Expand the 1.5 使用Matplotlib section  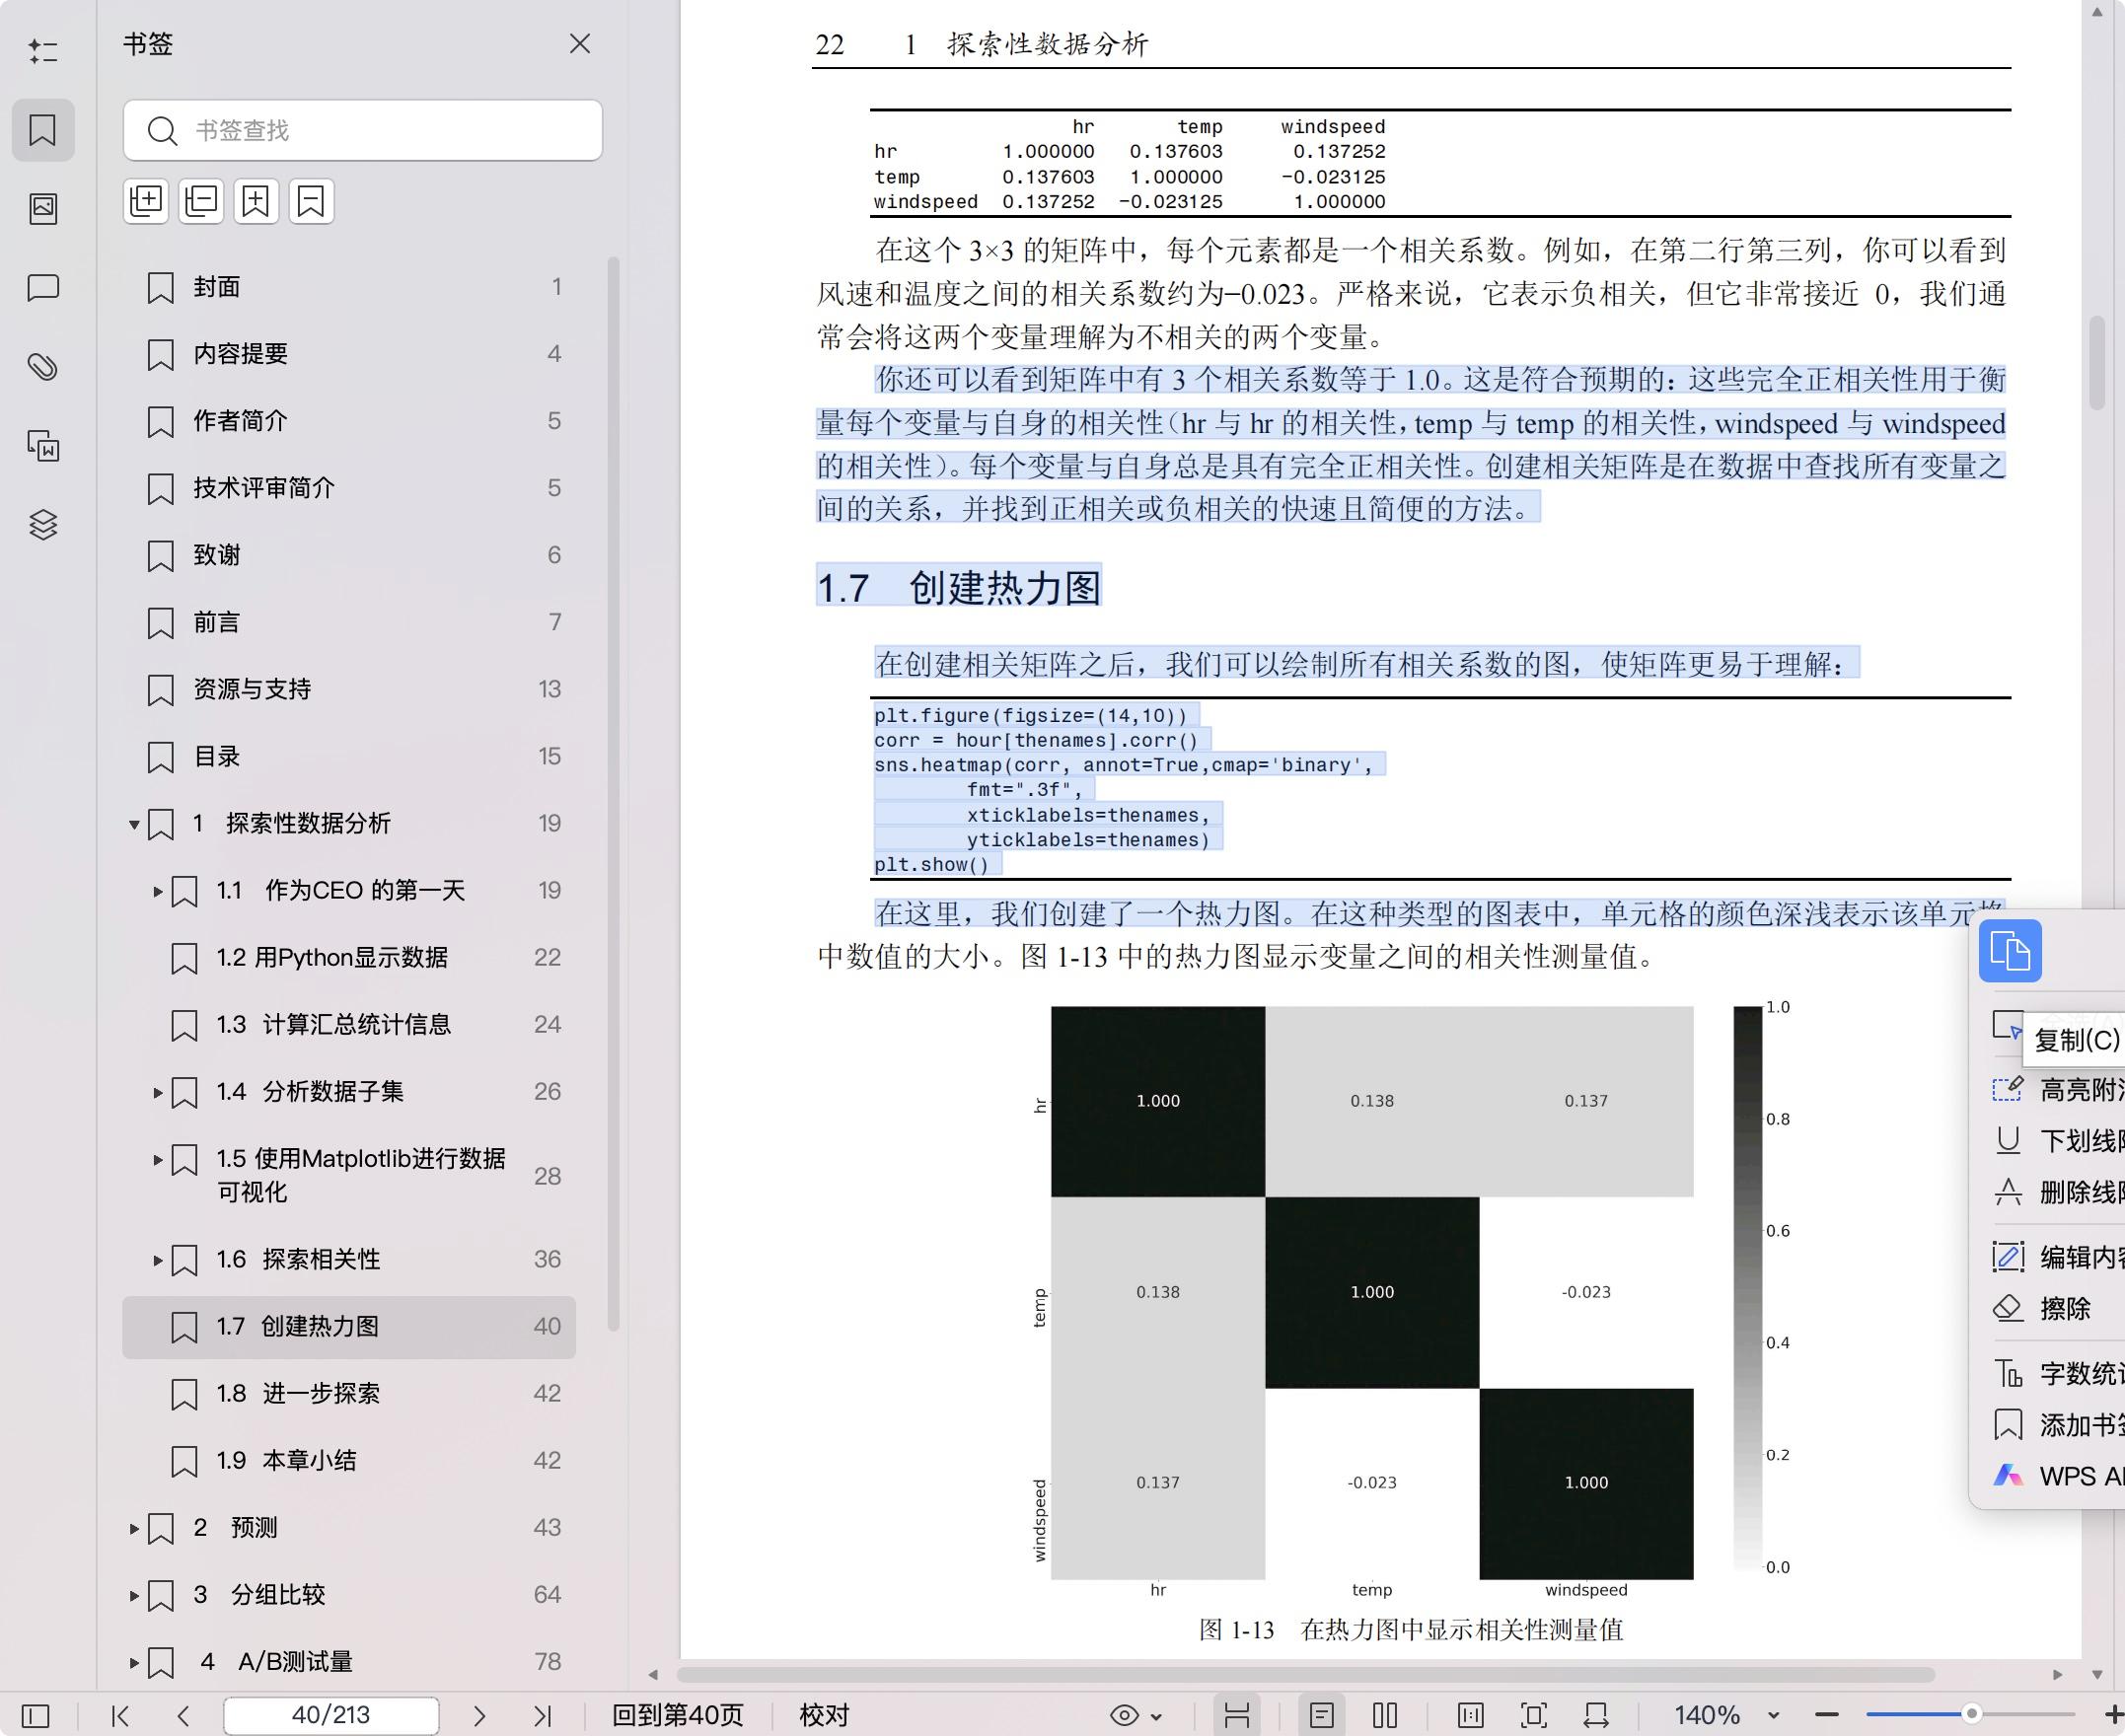(x=157, y=1160)
